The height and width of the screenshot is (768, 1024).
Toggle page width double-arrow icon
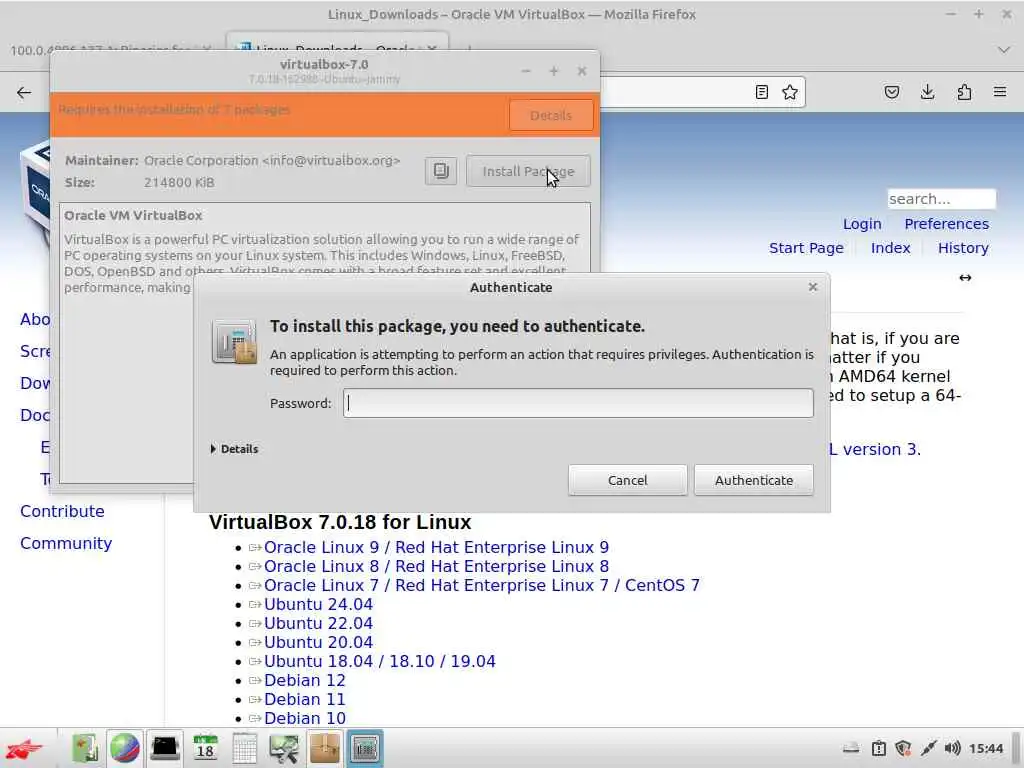coord(965,278)
